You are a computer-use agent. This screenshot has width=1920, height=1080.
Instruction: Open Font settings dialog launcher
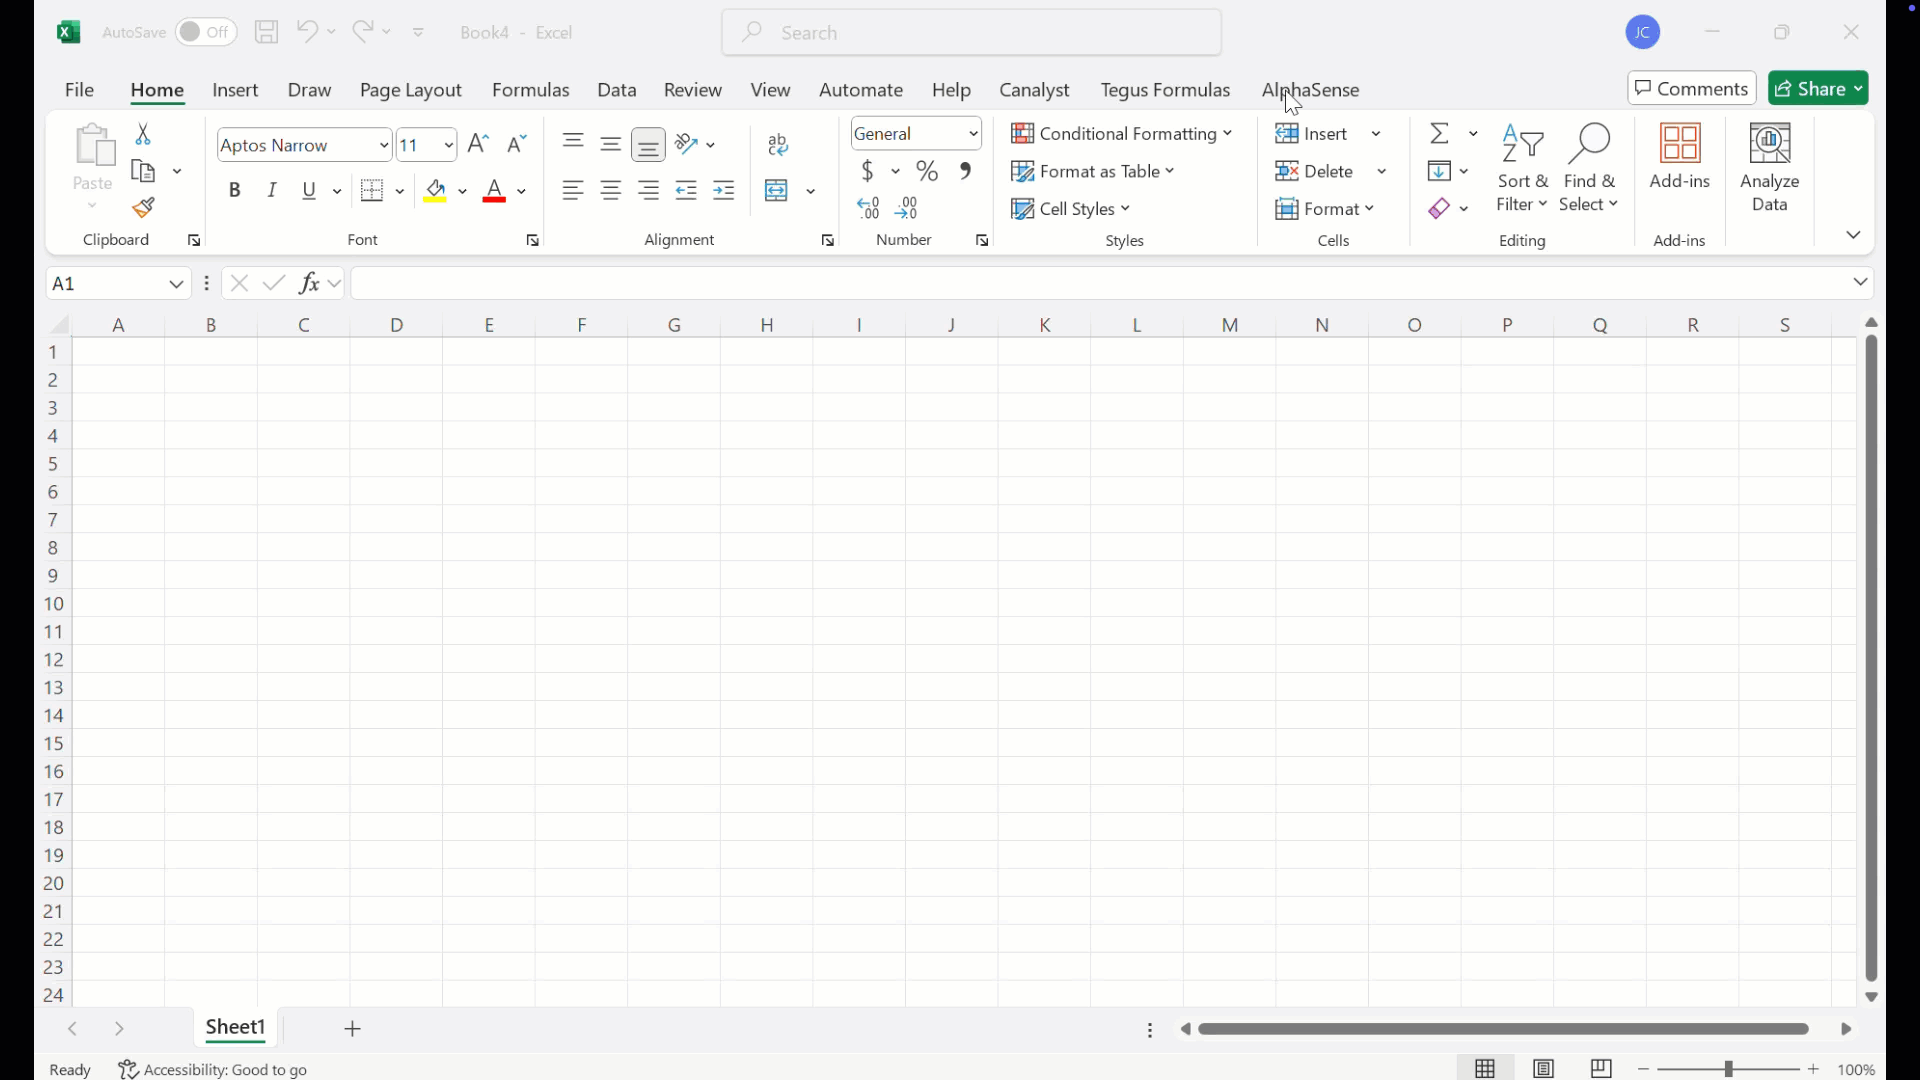pos(533,241)
